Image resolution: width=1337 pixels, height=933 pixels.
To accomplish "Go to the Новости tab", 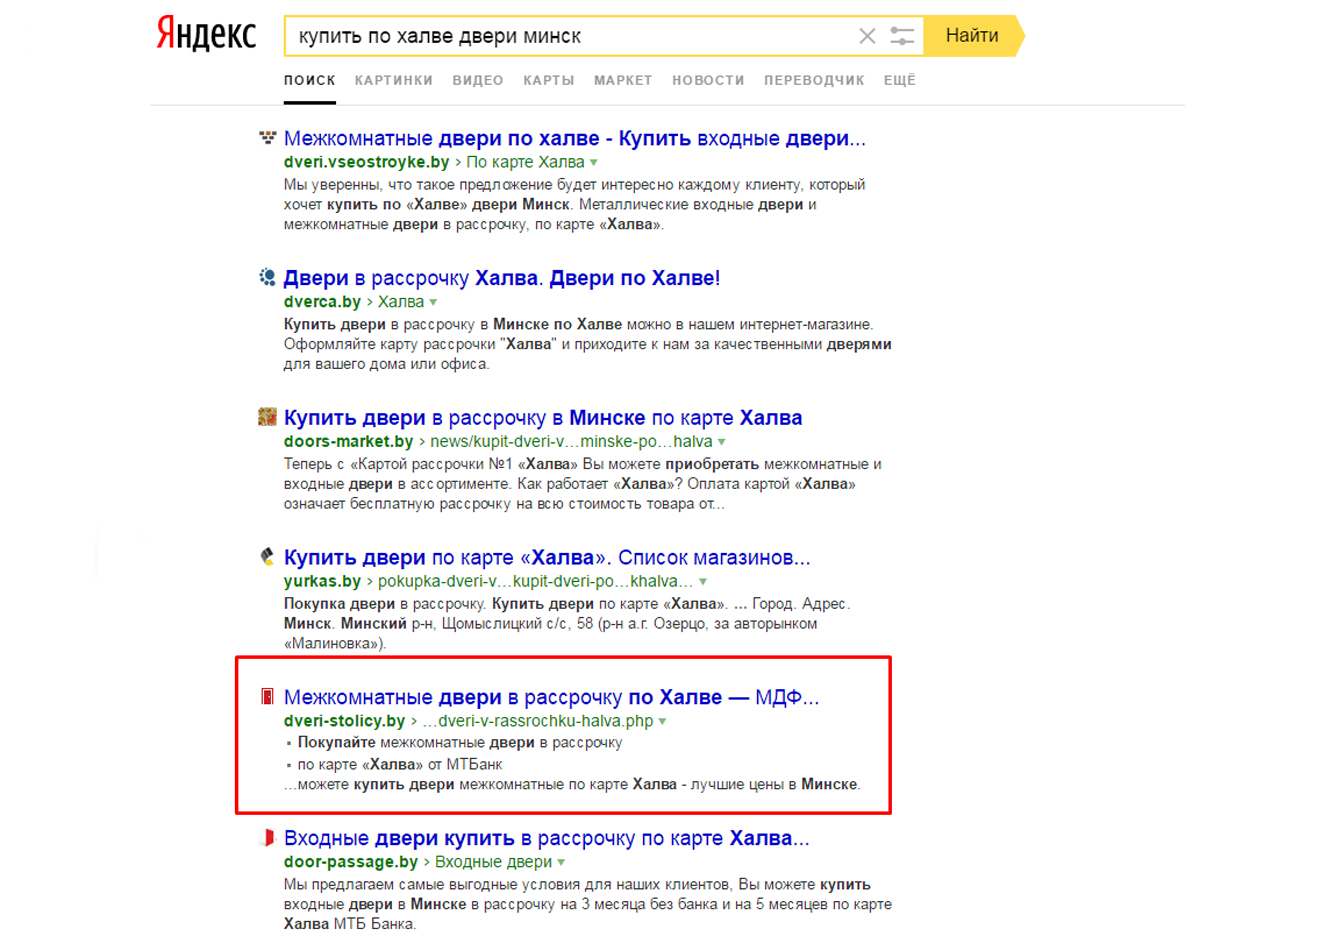I will (x=708, y=80).
